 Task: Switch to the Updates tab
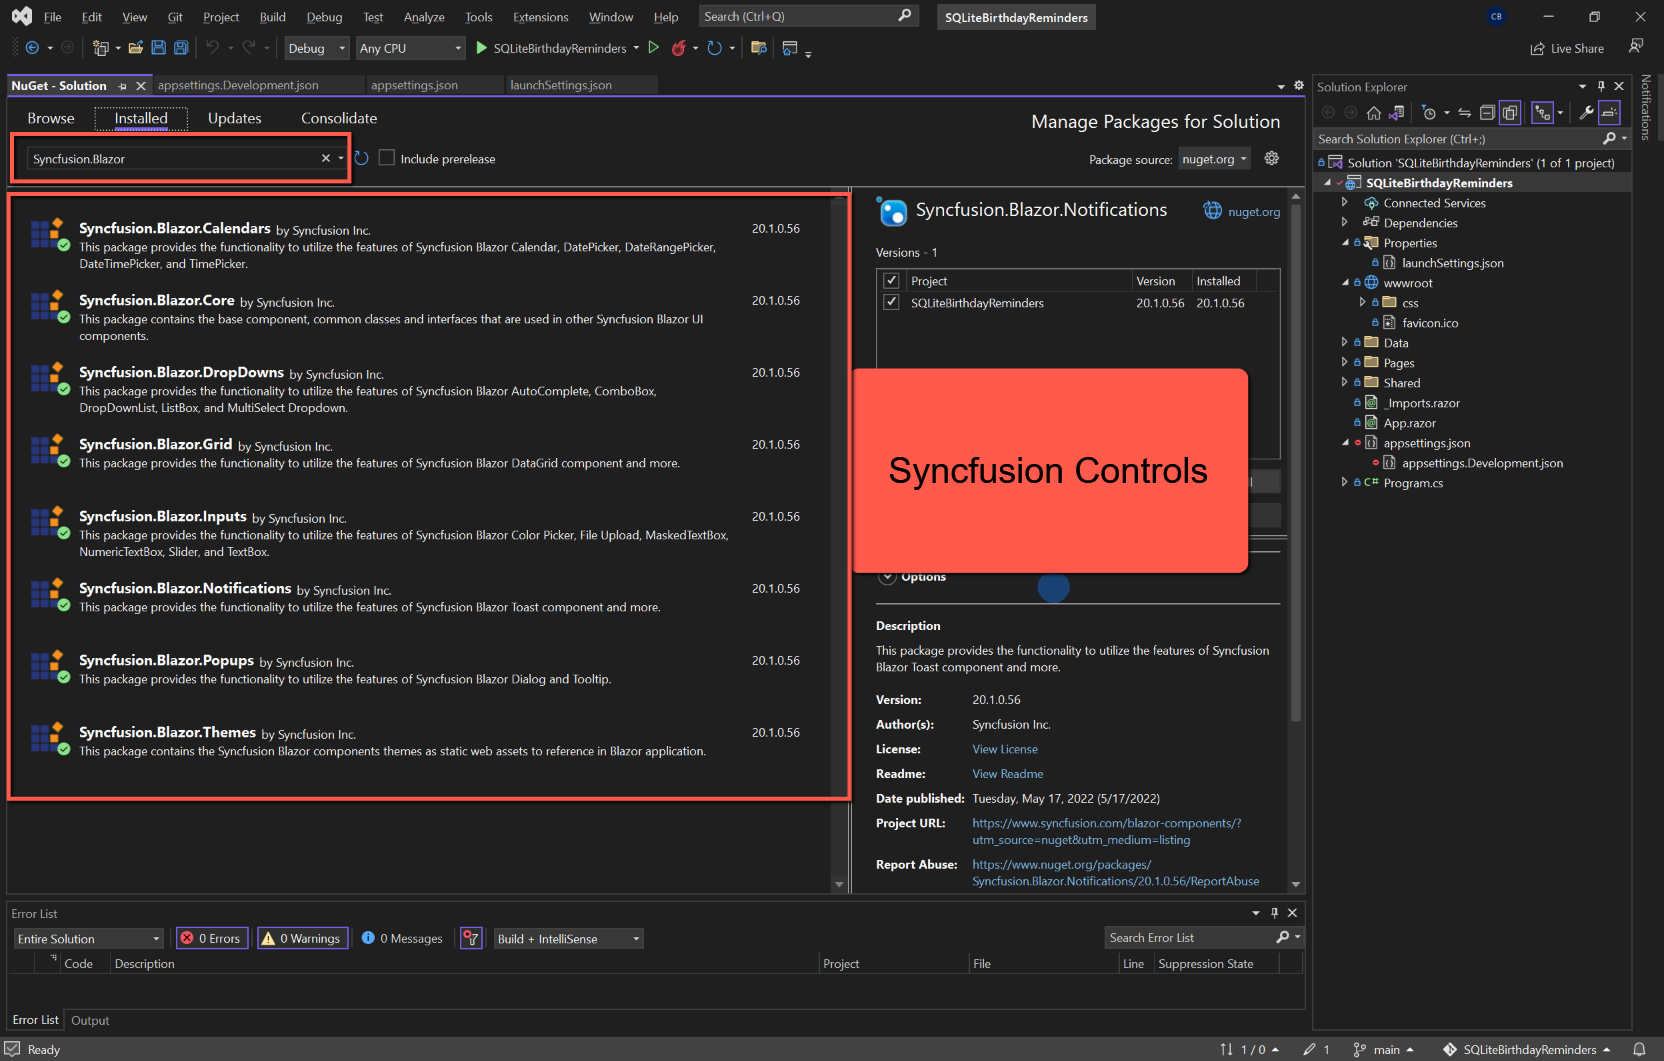[234, 118]
